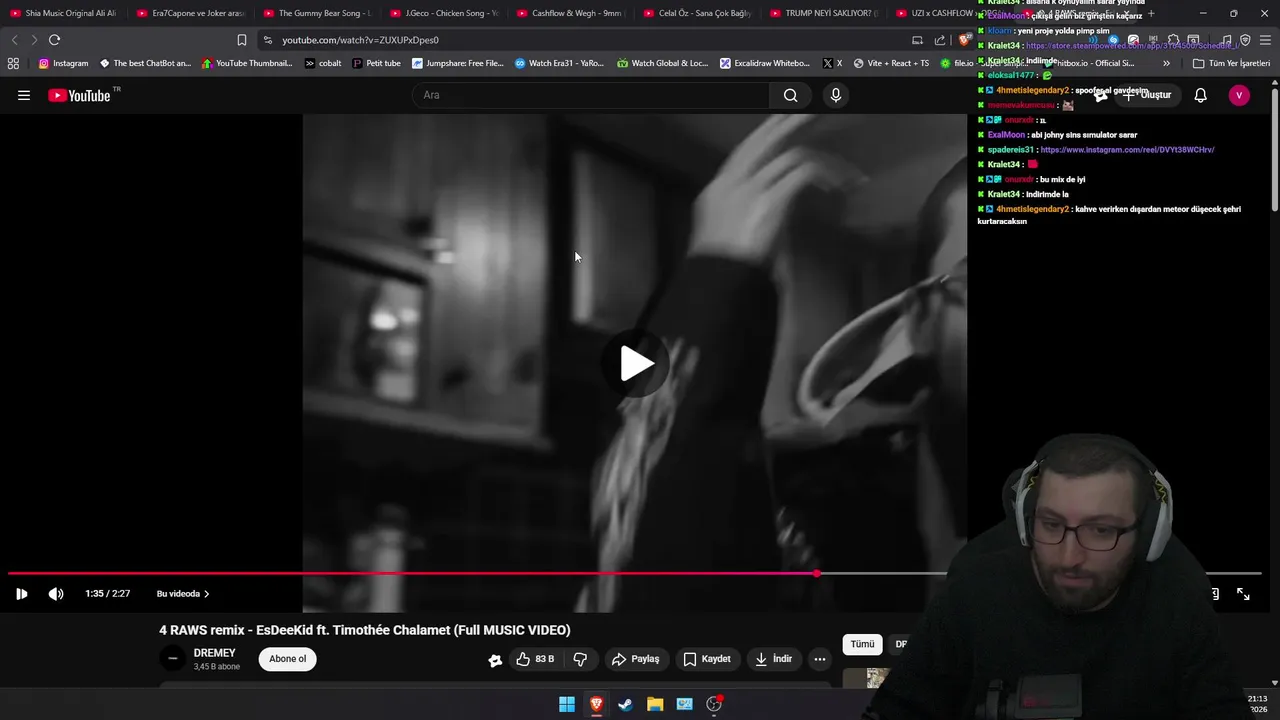Viewport: 1280px width, 720px height.
Task: Go to the YouTube home logo
Action: pyautogui.click(x=79, y=95)
